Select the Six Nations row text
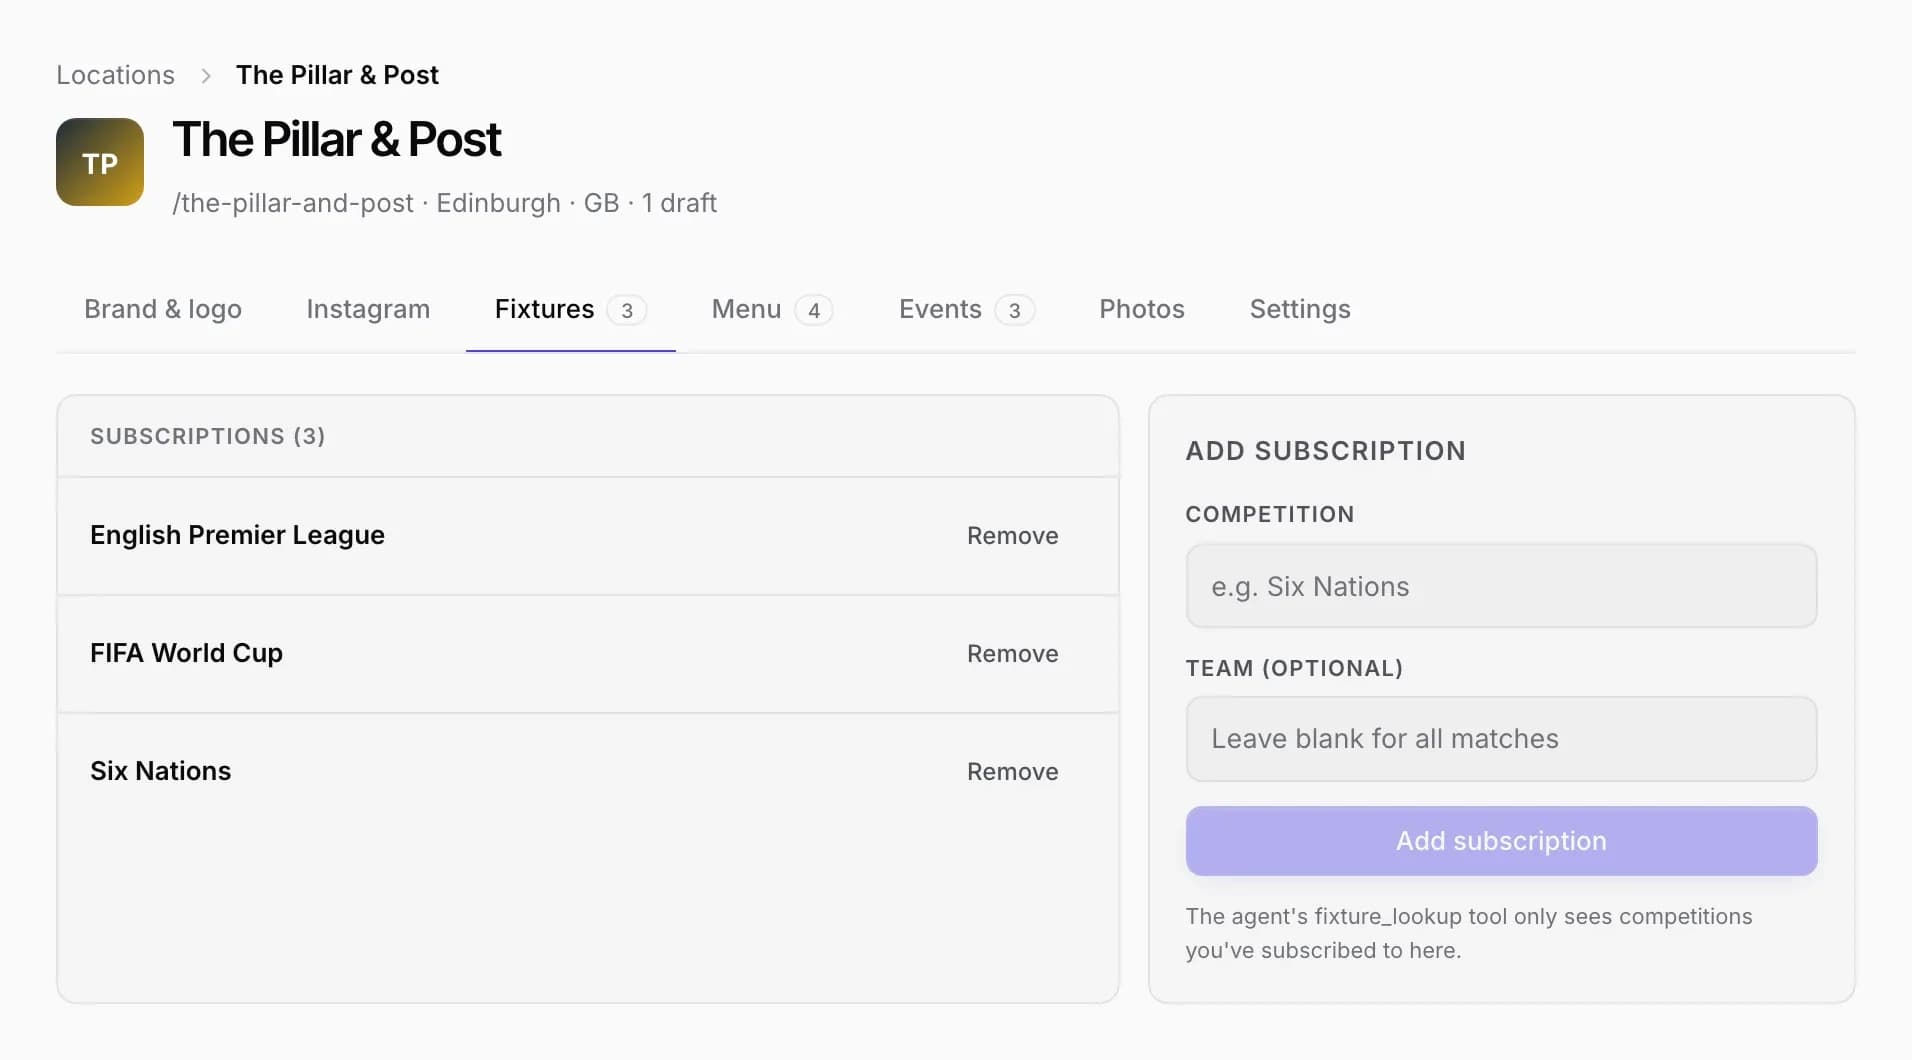 160,771
